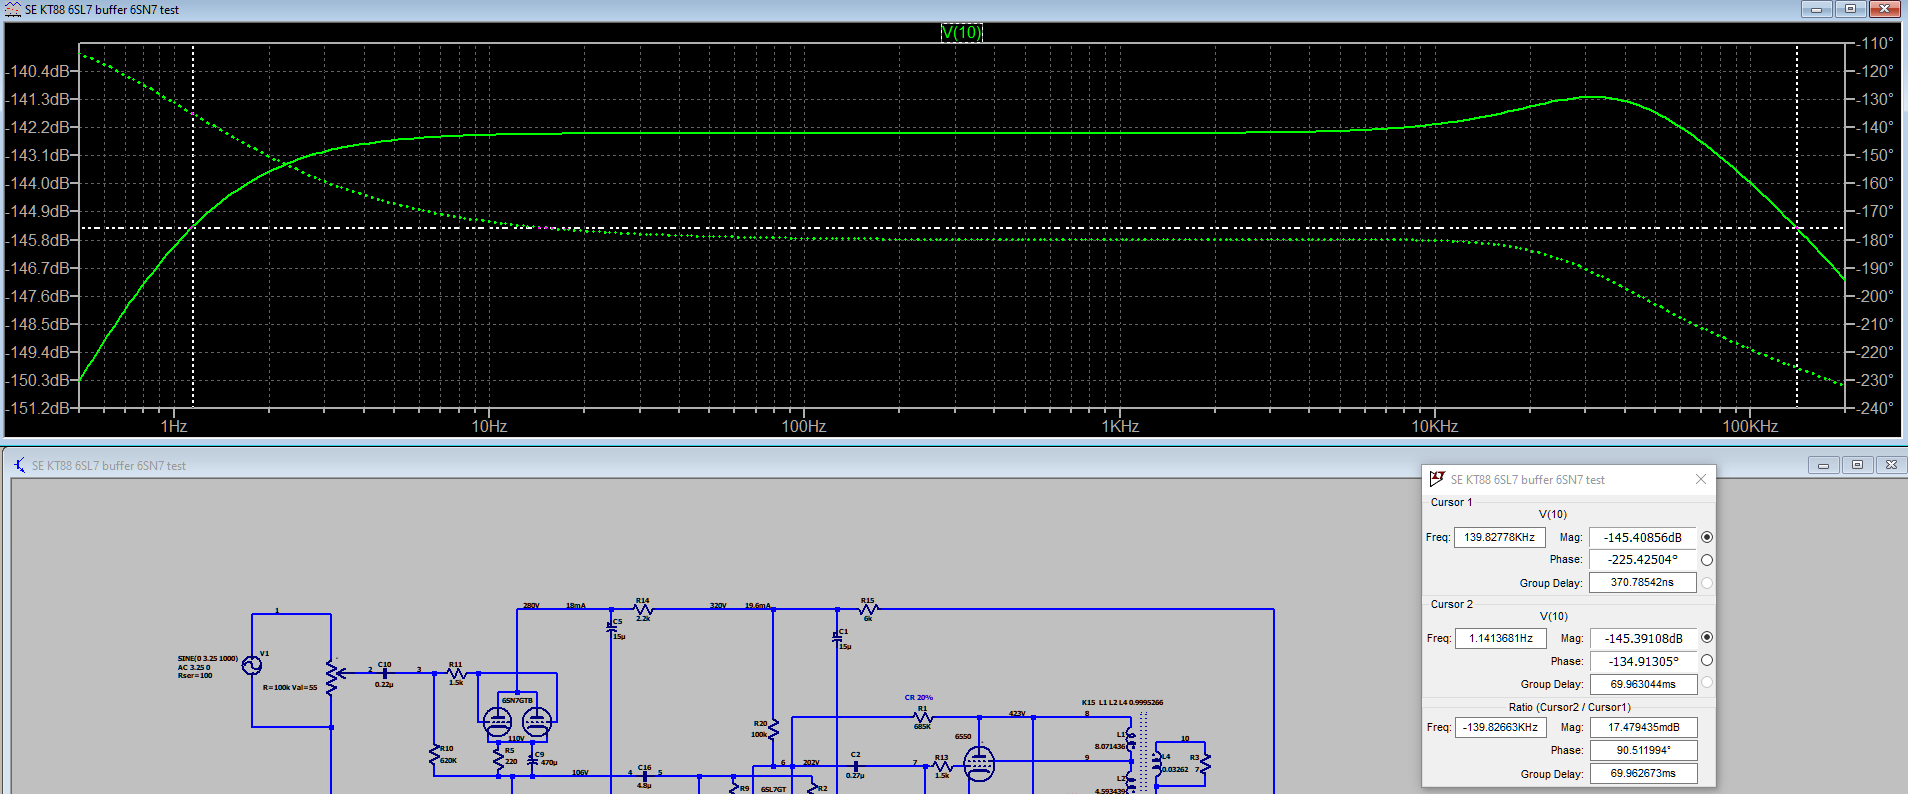Click the CR 20% comment text
The width and height of the screenshot is (1908, 794).
coord(918,698)
